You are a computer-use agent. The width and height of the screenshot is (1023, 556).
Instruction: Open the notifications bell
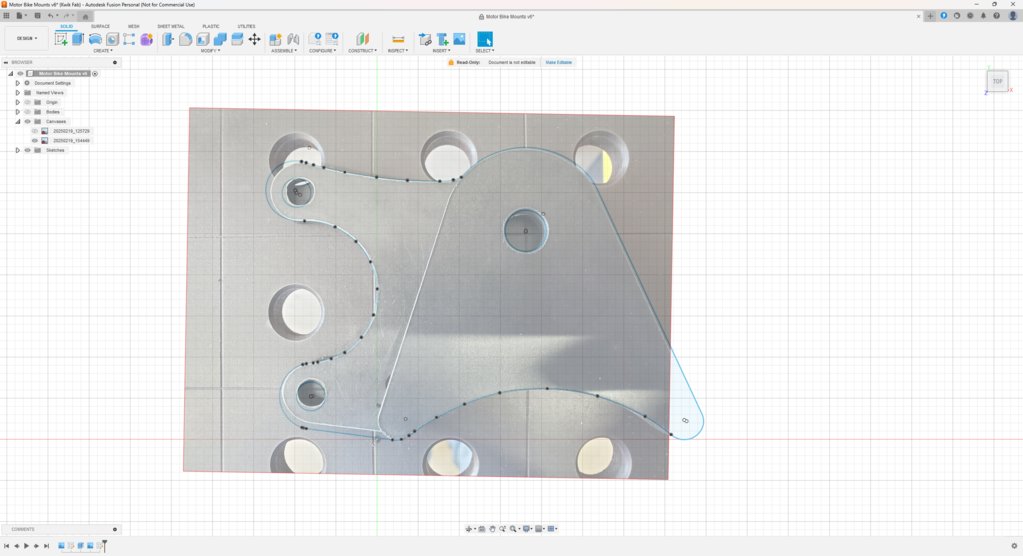983,16
